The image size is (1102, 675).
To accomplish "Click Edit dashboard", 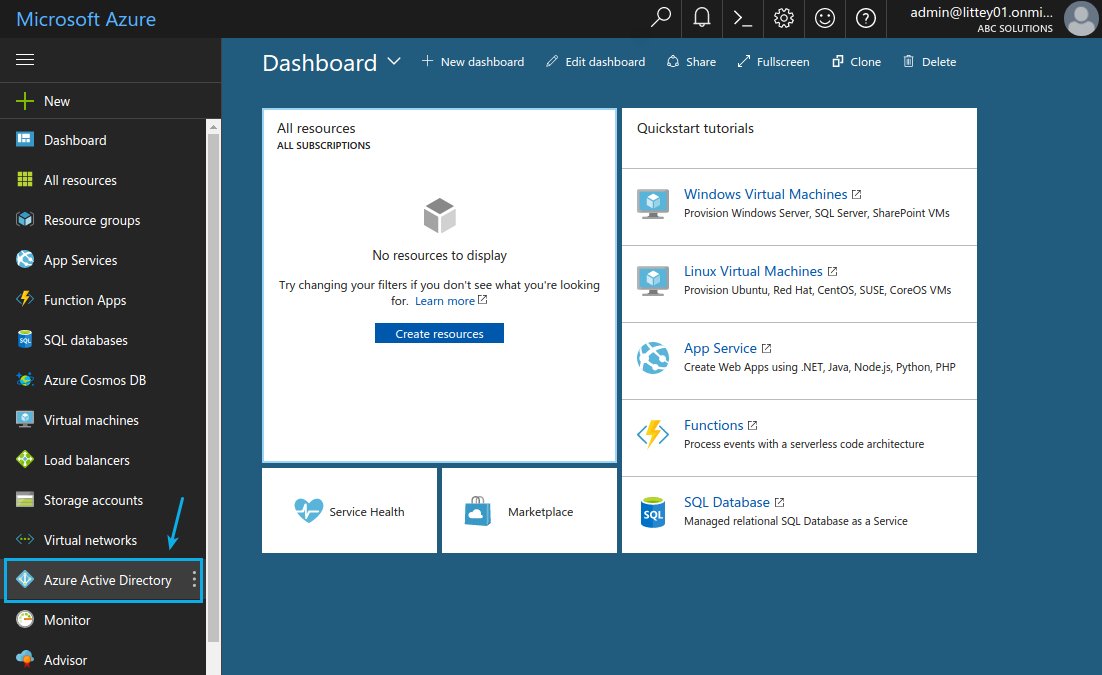I will pyautogui.click(x=595, y=62).
